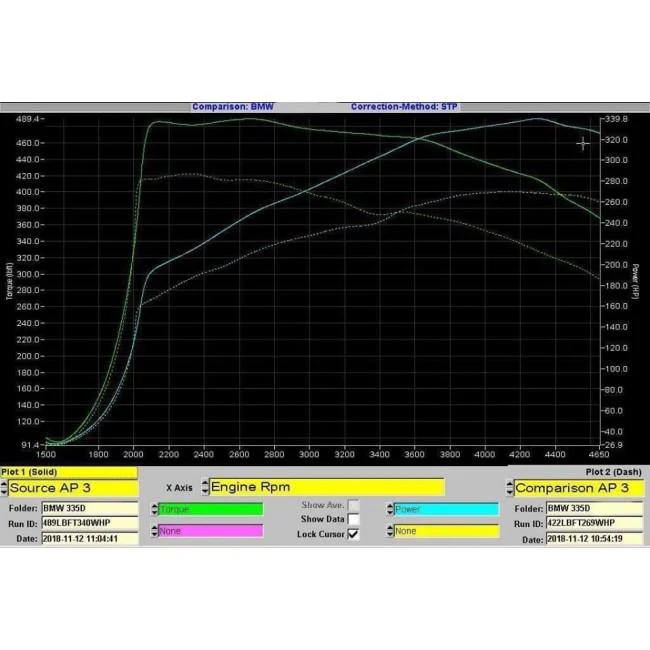Click the crosshair cursor on the graph
The width and height of the screenshot is (650, 650).
[583, 144]
